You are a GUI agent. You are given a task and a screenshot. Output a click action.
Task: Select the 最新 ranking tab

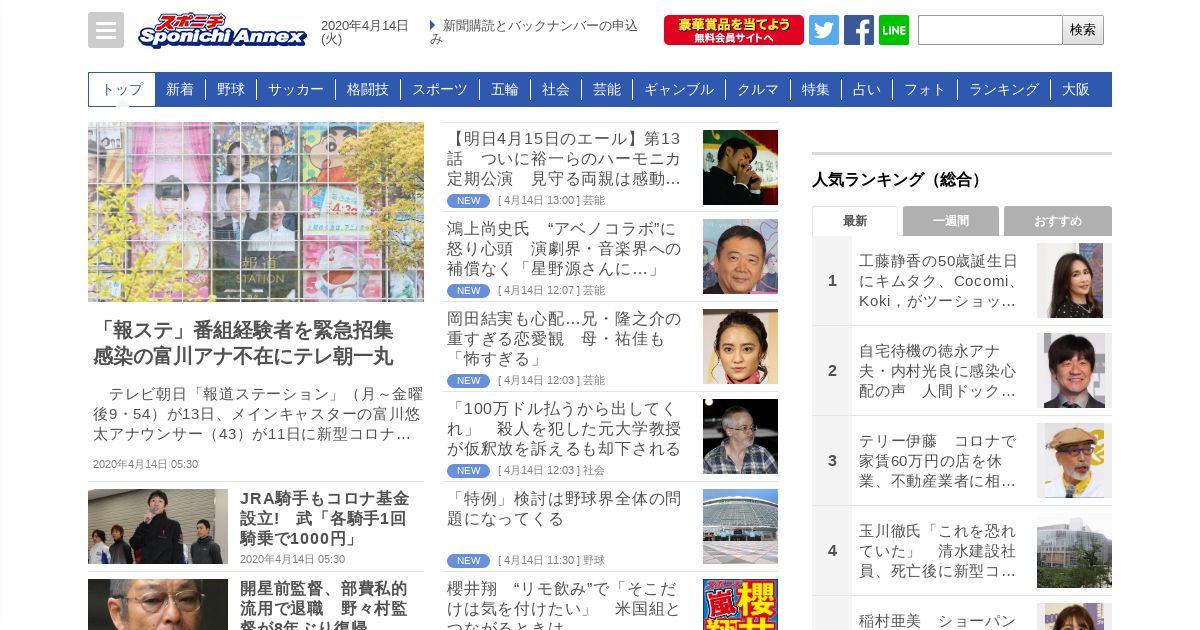pyautogui.click(x=855, y=221)
